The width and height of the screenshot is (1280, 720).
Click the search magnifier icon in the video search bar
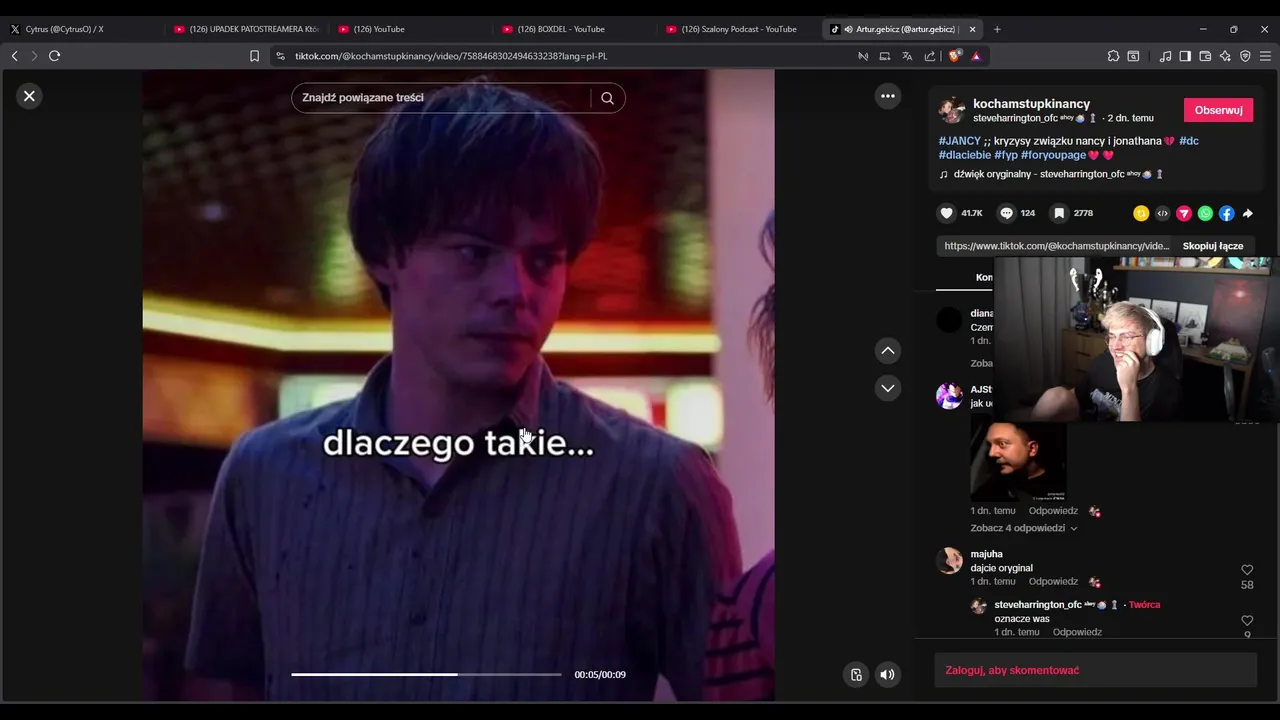tap(607, 98)
